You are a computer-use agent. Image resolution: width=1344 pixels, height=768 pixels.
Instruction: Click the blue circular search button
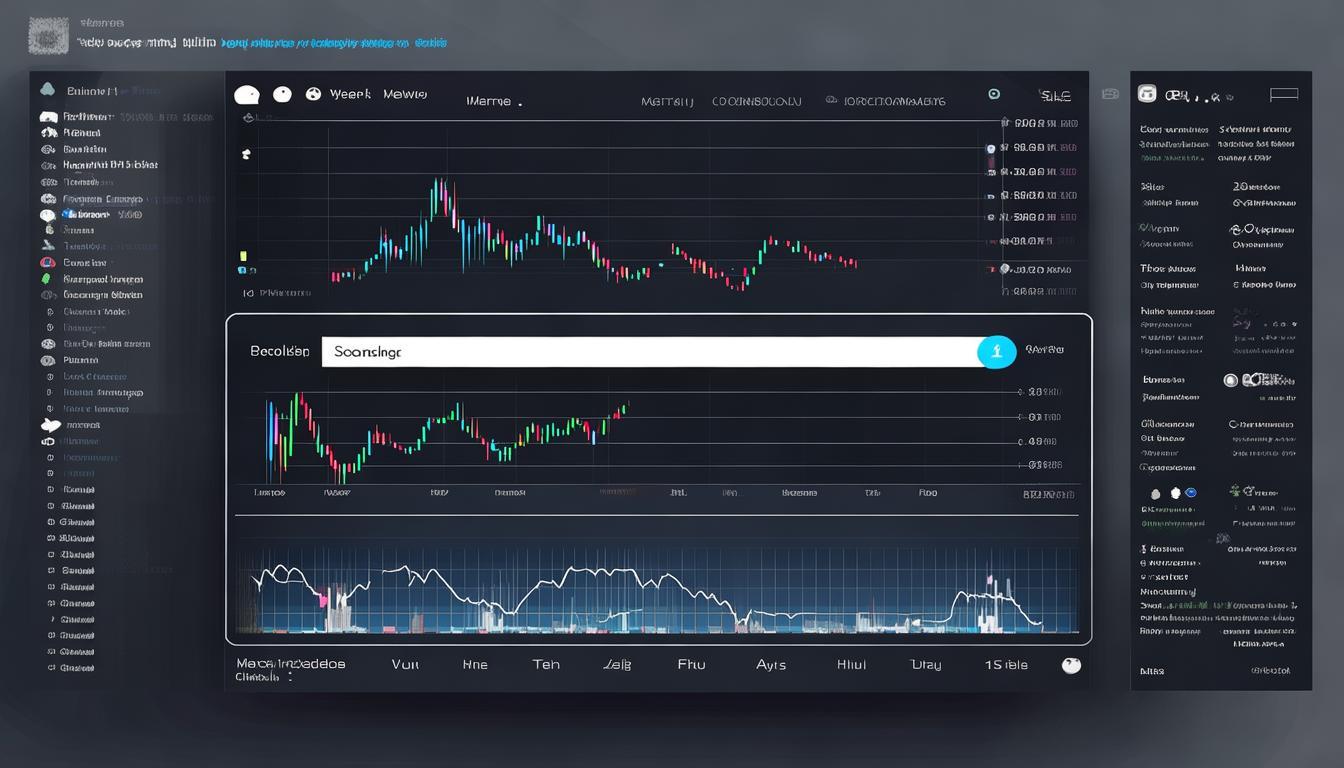(997, 352)
